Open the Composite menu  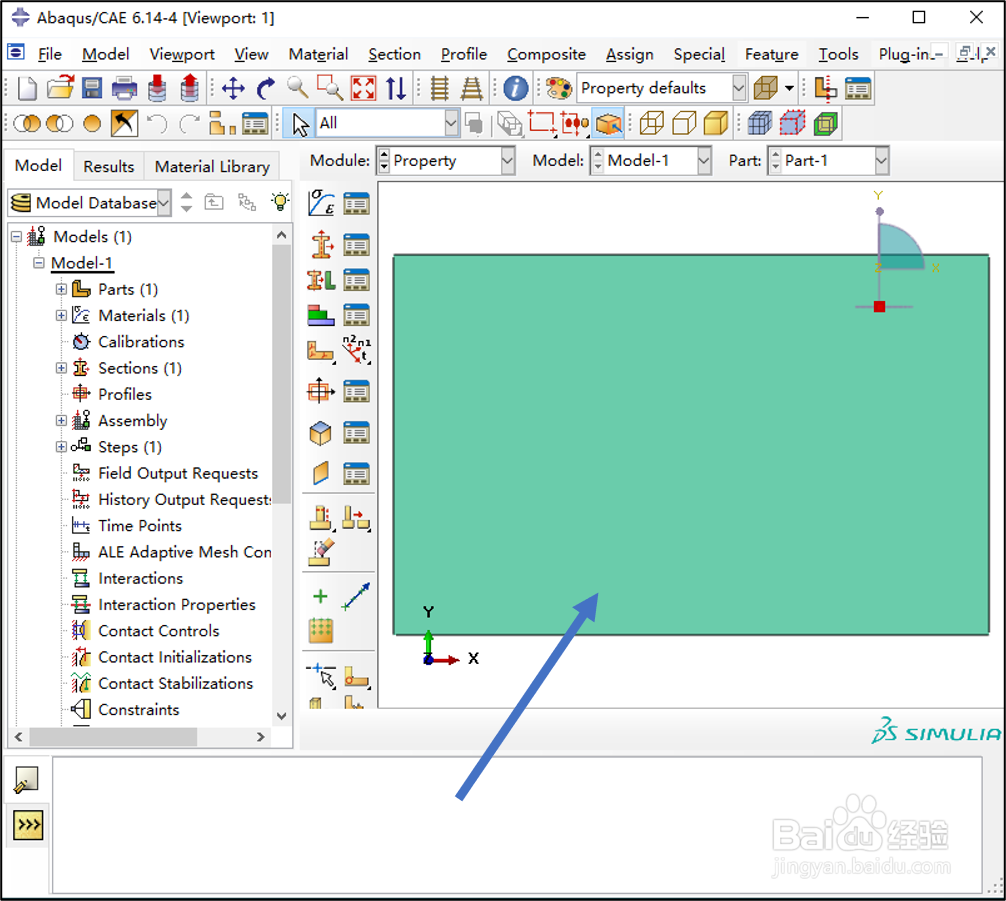(546, 55)
